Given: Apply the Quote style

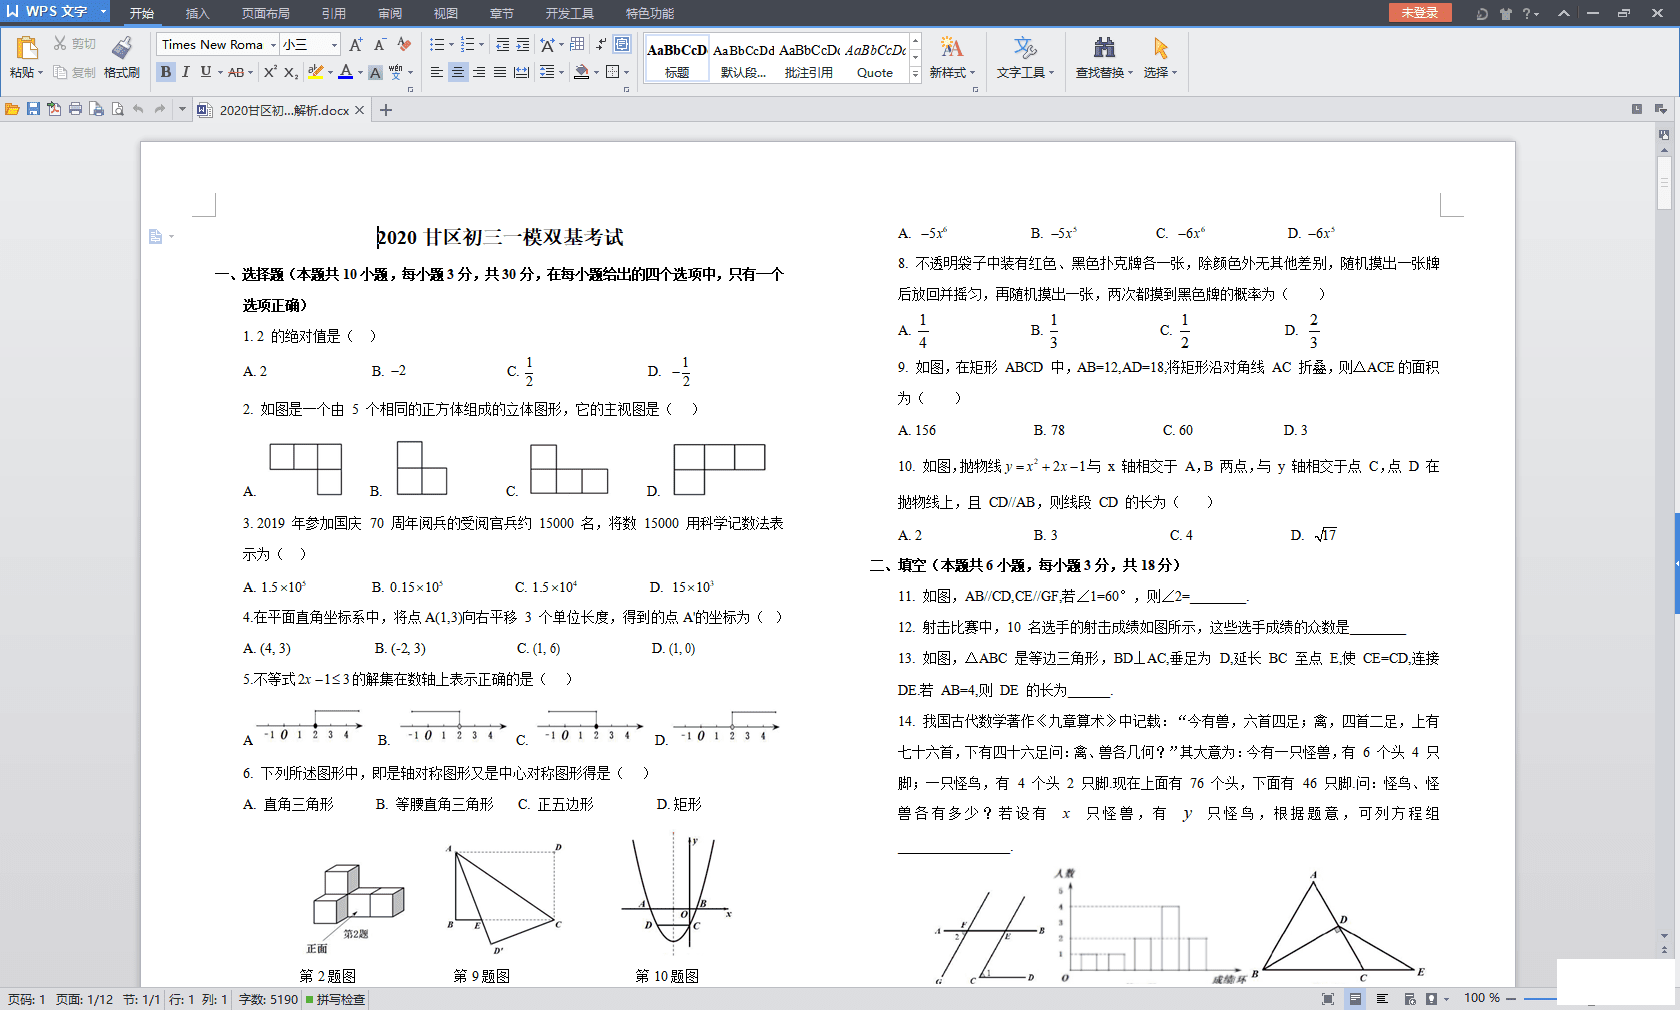Looking at the screenshot, I should point(875,60).
